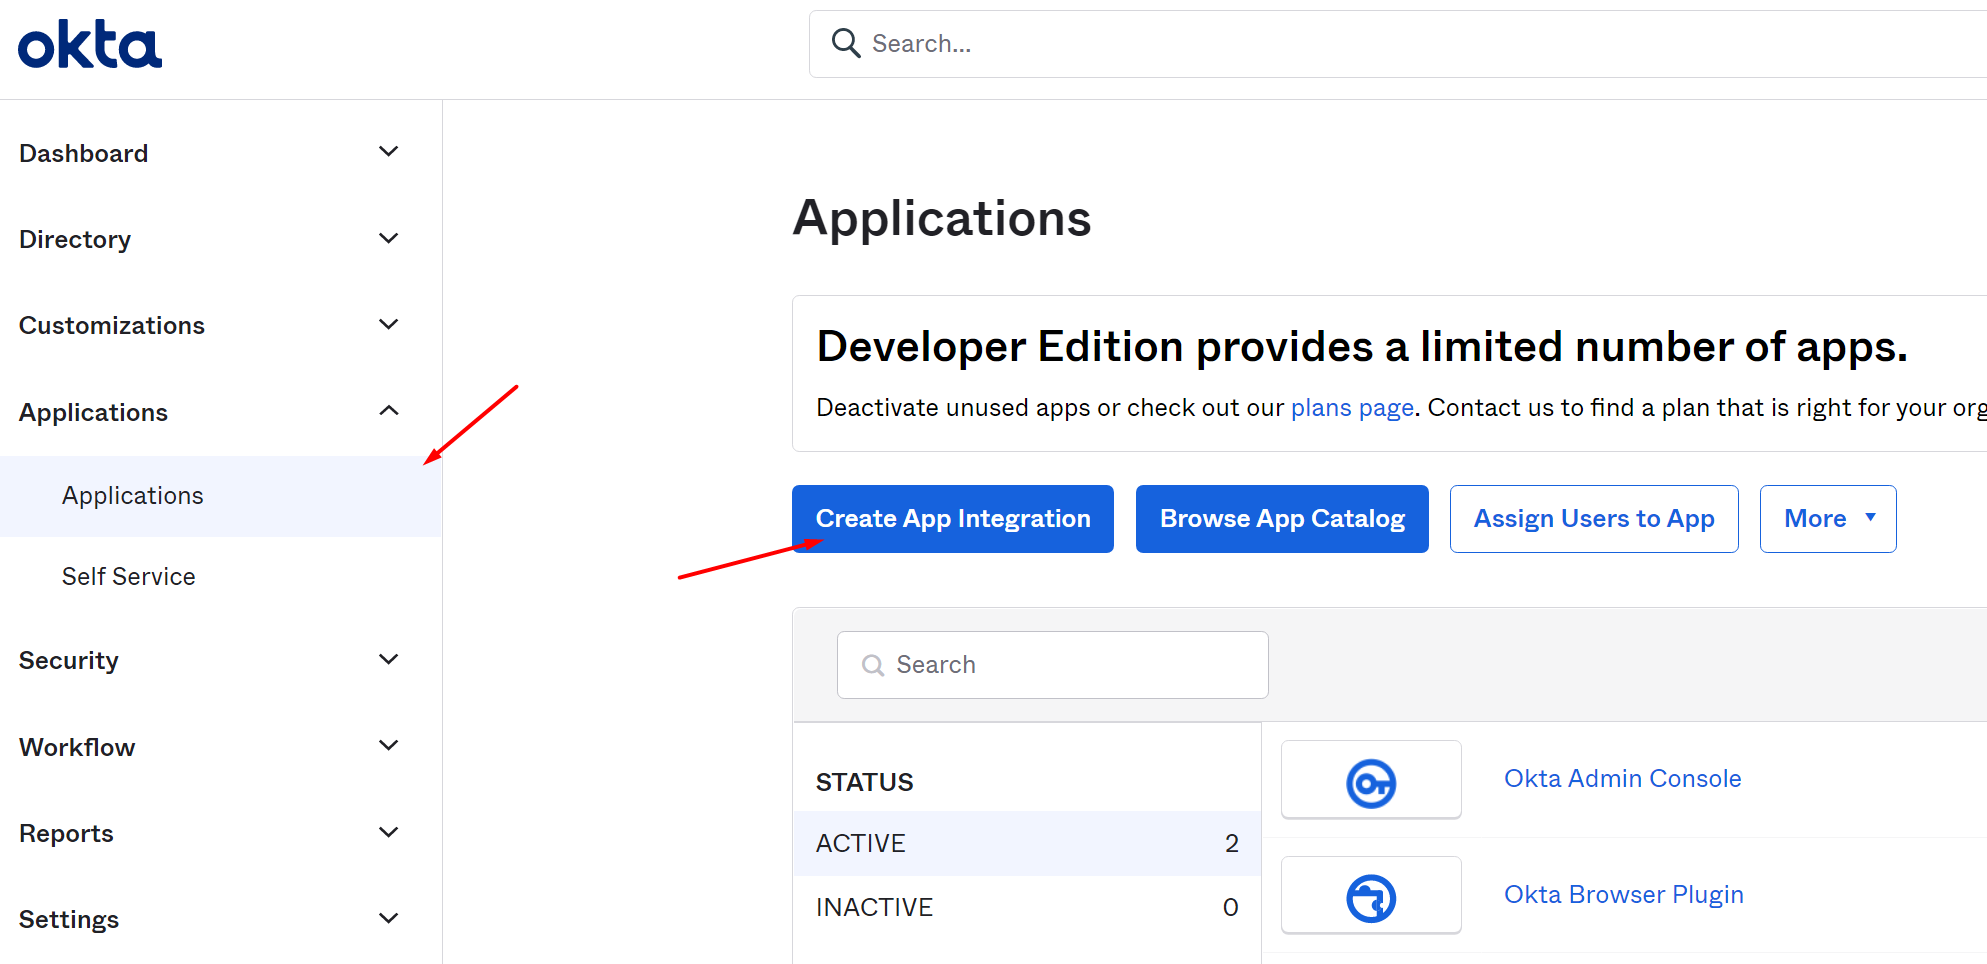Click the Okta Browser Plugin app icon

click(x=1371, y=896)
